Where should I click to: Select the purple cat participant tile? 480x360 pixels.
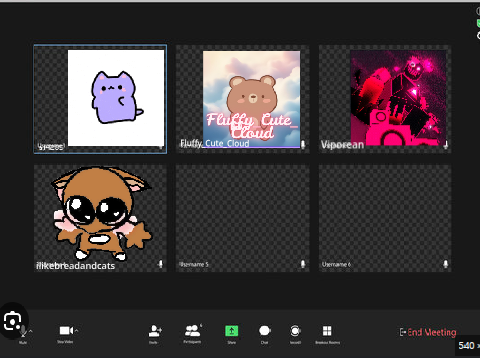100,99
